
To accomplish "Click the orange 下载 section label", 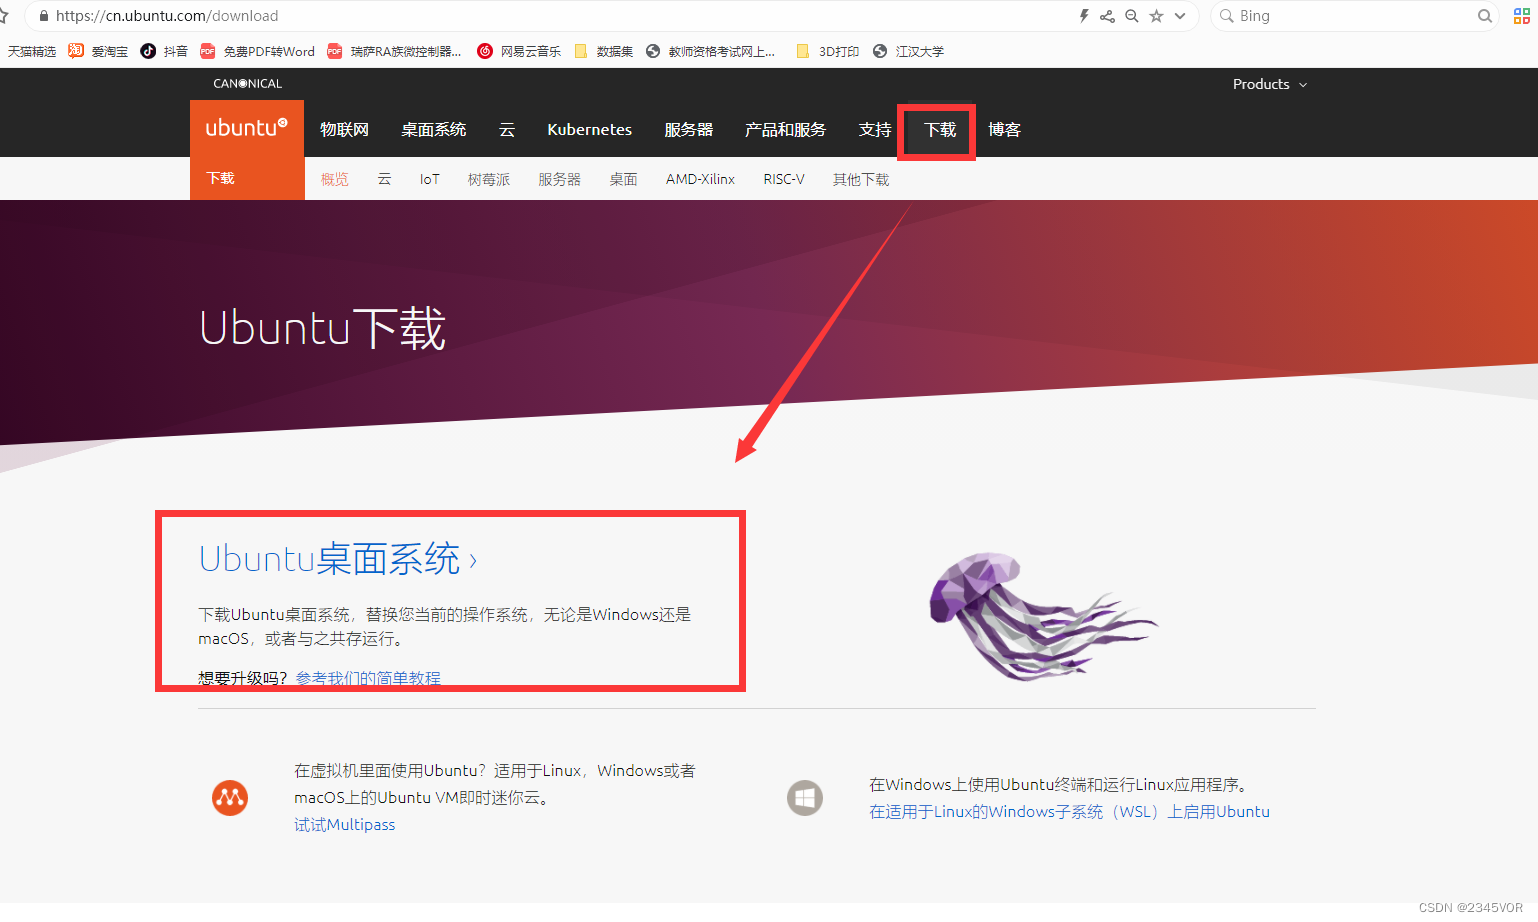I will point(220,178).
